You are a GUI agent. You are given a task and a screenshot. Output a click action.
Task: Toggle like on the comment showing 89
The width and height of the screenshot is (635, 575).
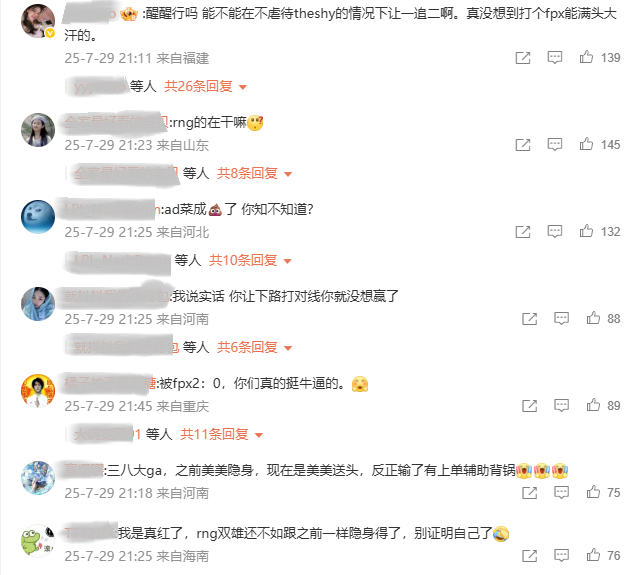point(593,405)
